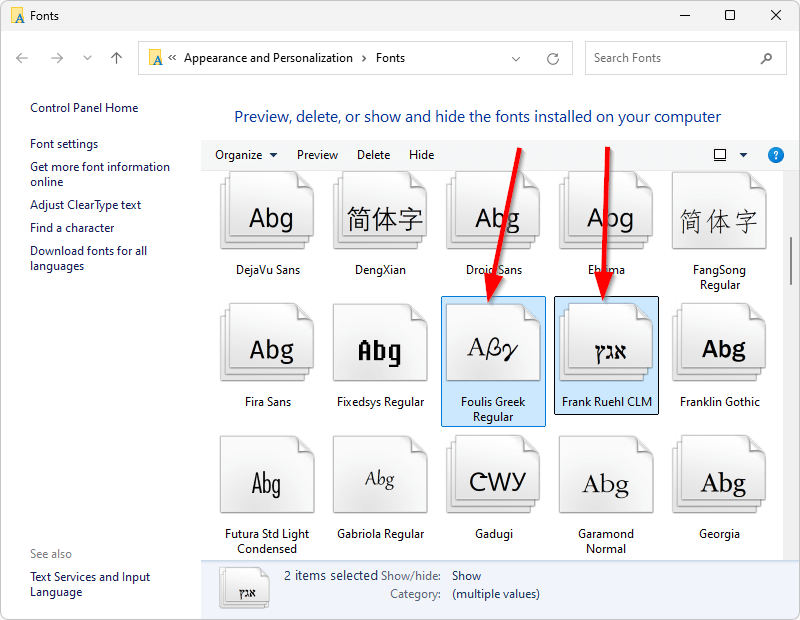Click the (multiple values) category text
The height and width of the screenshot is (620, 800).
pyautogui.click(x=495, y=594)
